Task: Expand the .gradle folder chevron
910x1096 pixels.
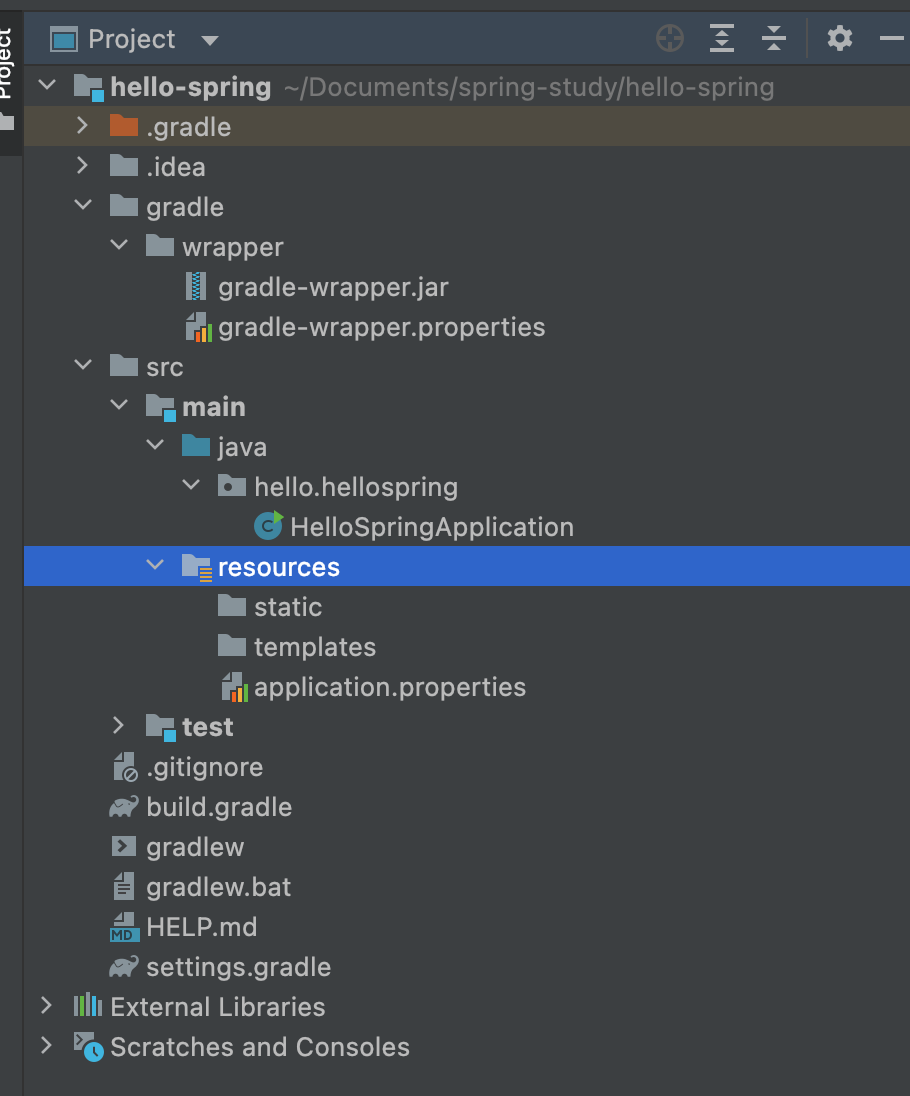Action: tap(82, 125)
